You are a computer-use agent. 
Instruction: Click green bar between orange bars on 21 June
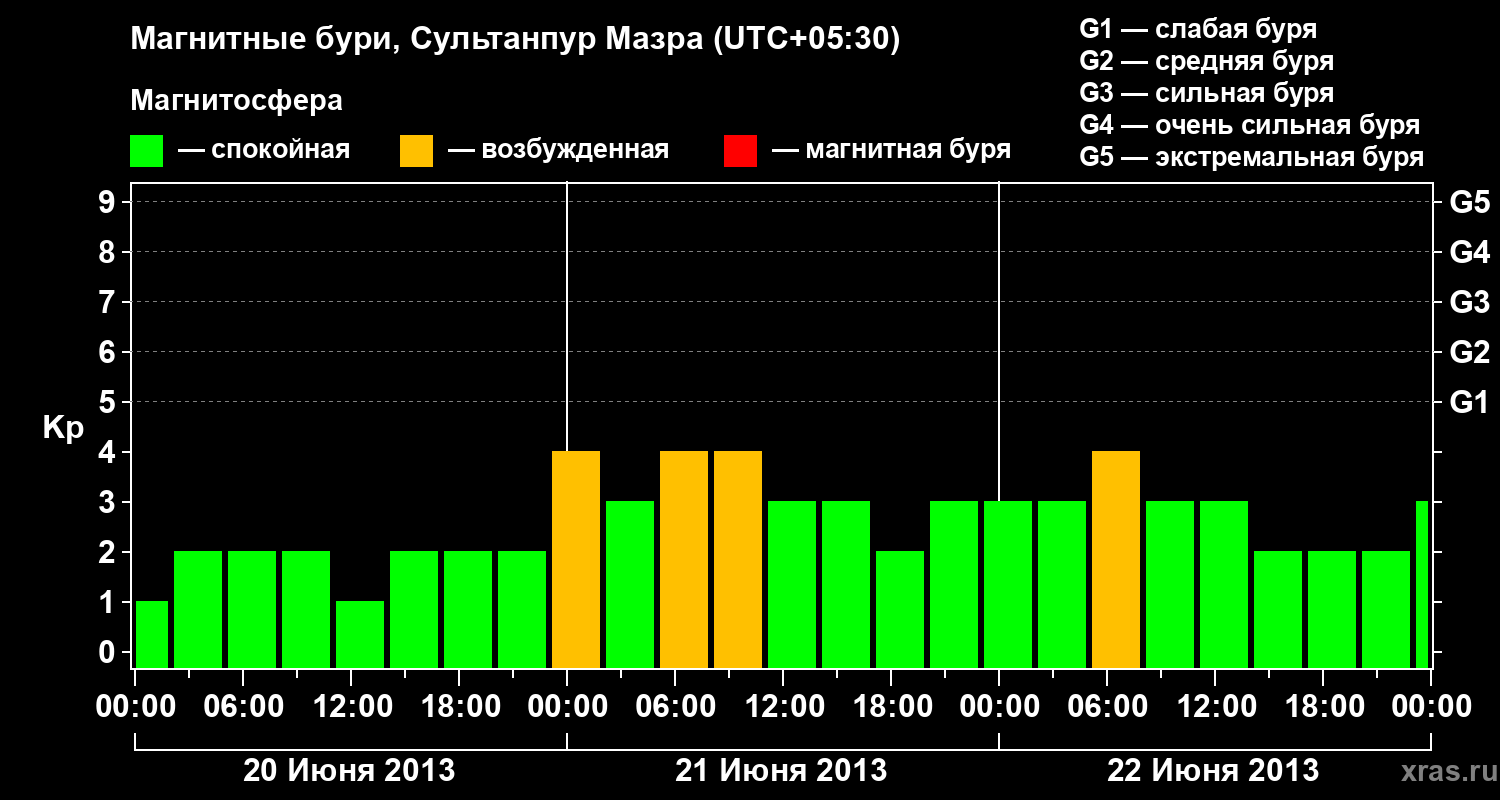630,584
